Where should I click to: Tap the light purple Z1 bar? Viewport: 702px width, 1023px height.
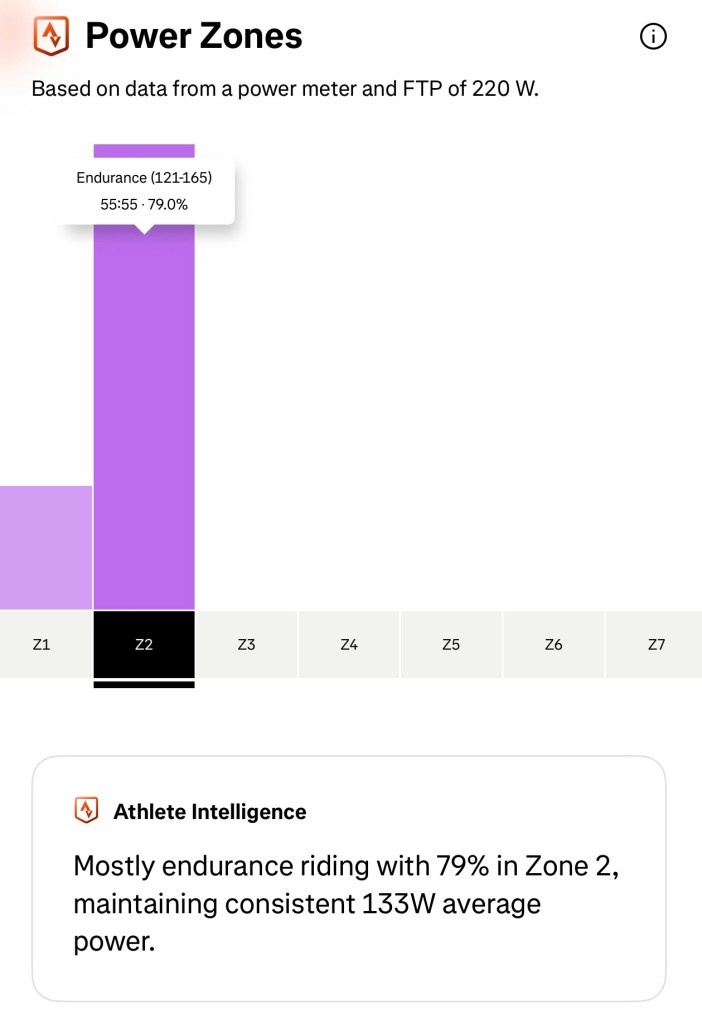point(45,548)
